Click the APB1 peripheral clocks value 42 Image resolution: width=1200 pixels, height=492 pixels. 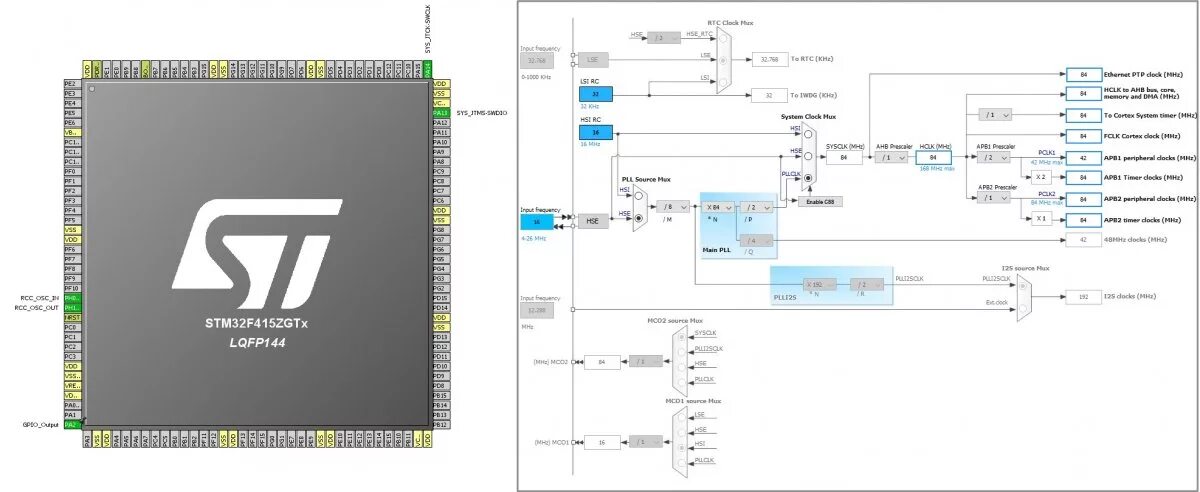[1082, 157]
